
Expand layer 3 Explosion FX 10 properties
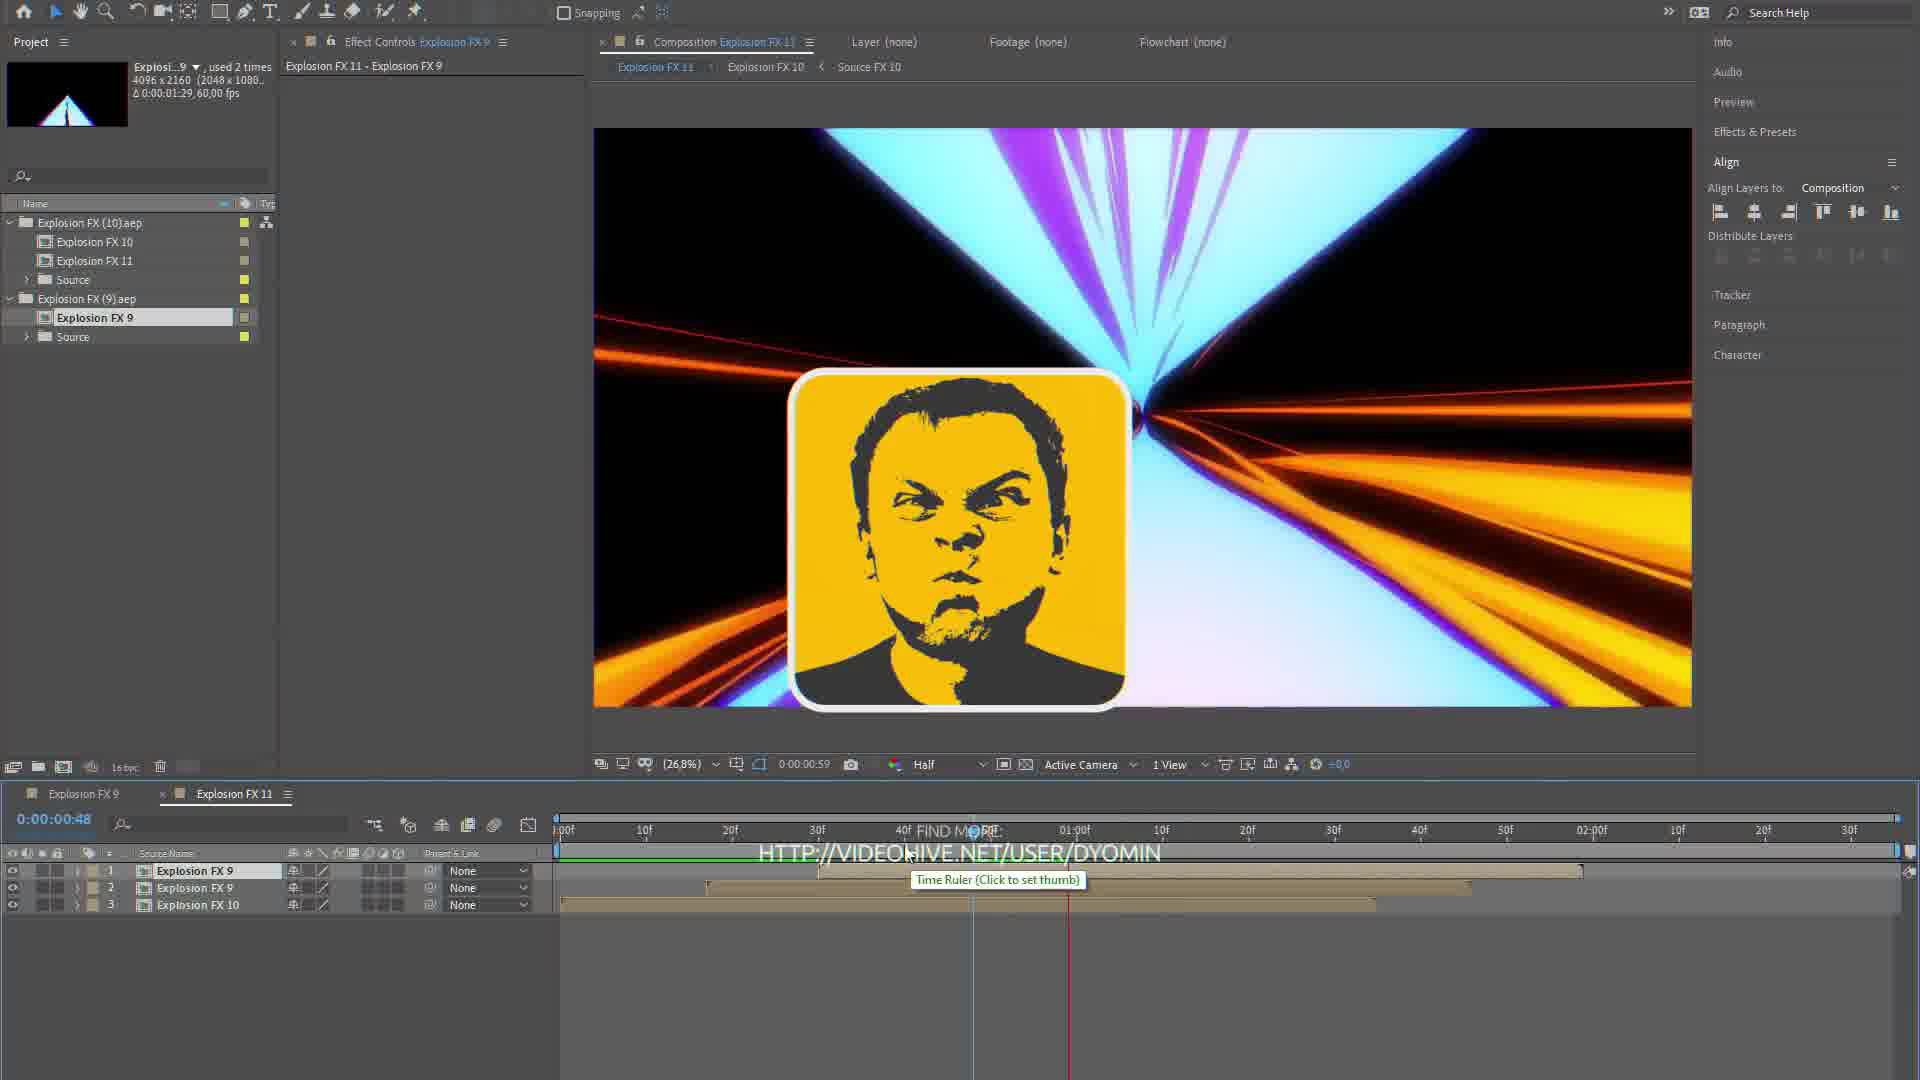[77, 905]
